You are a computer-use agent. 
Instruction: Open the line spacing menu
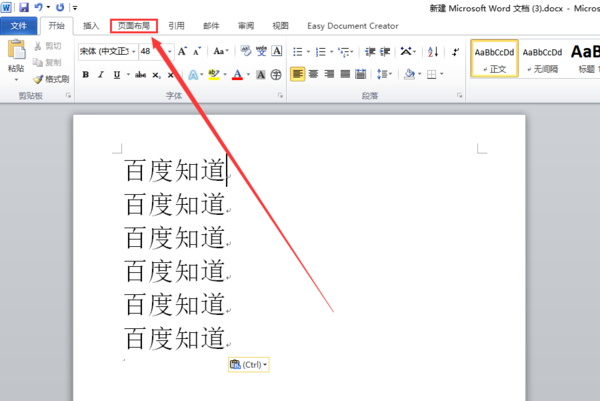(384, 74)
